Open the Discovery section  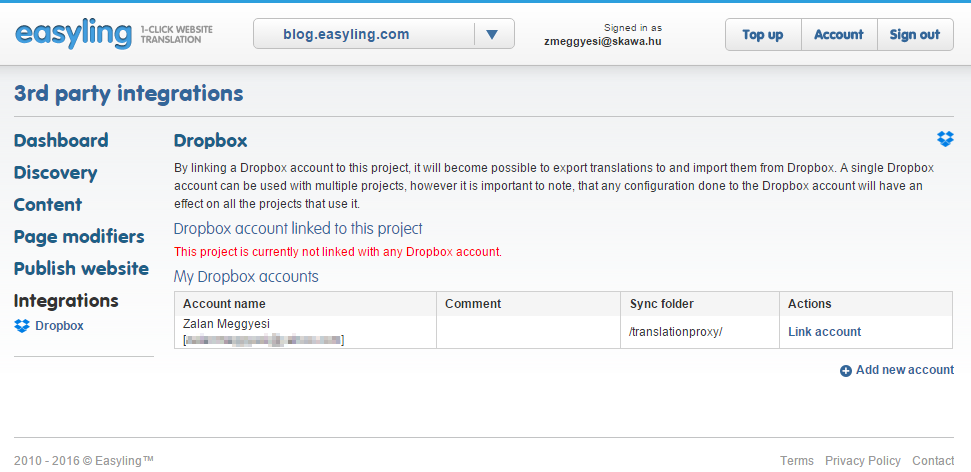click(x=55, y=173)
